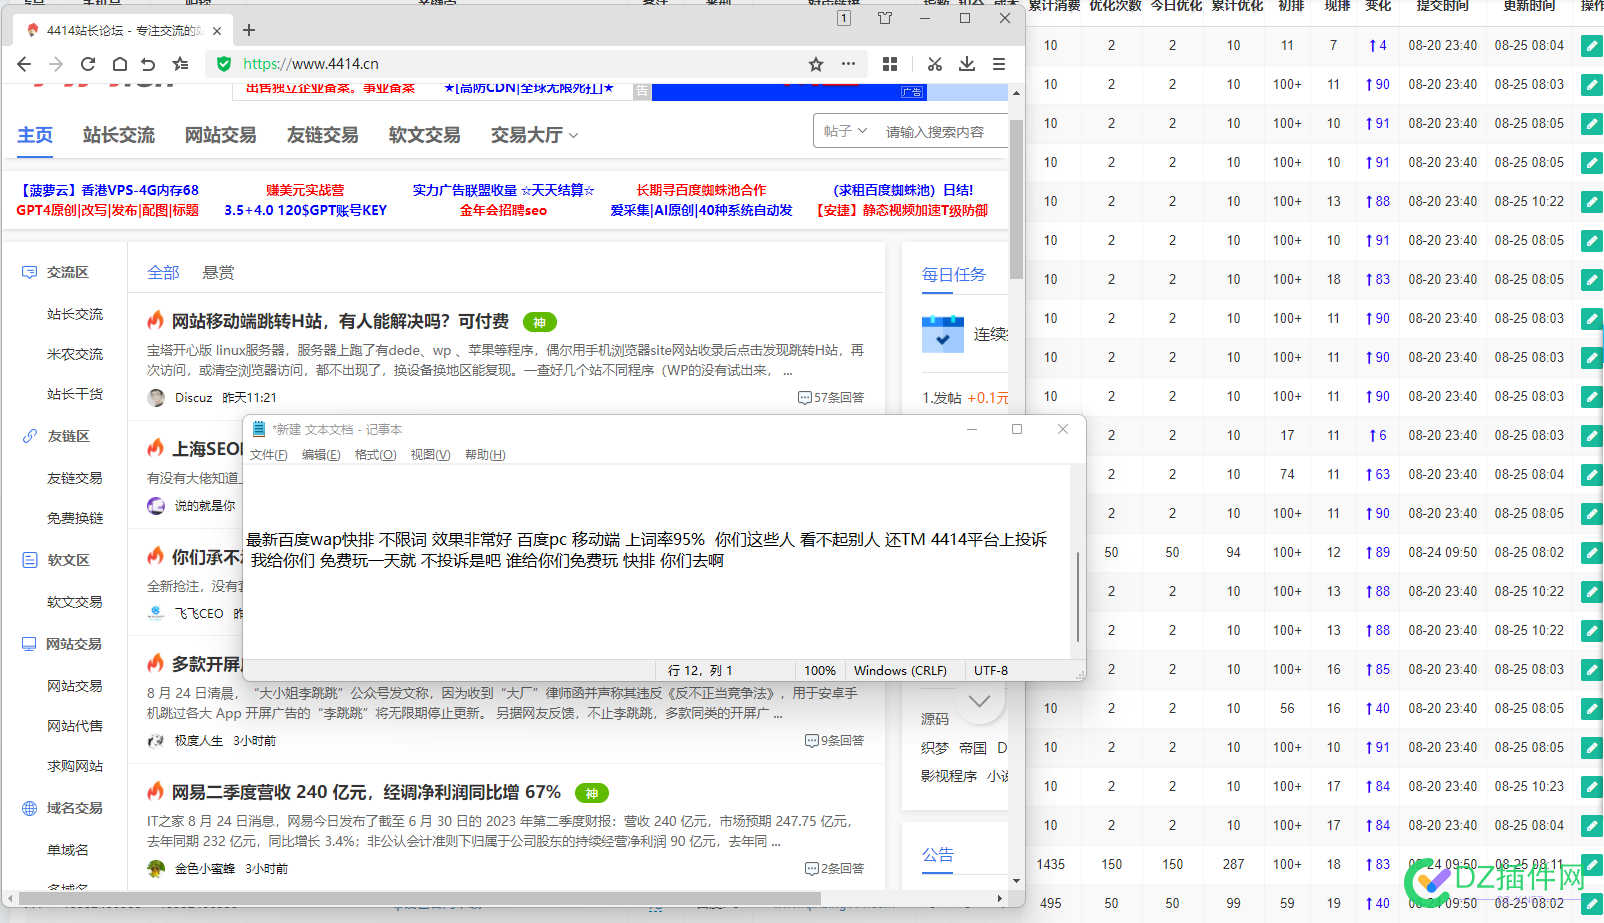This screenshot has width=1604, height=923.
Task: Open the 米农交流 sidebar item
Action: pyautogui.click(x=75, y=354)
